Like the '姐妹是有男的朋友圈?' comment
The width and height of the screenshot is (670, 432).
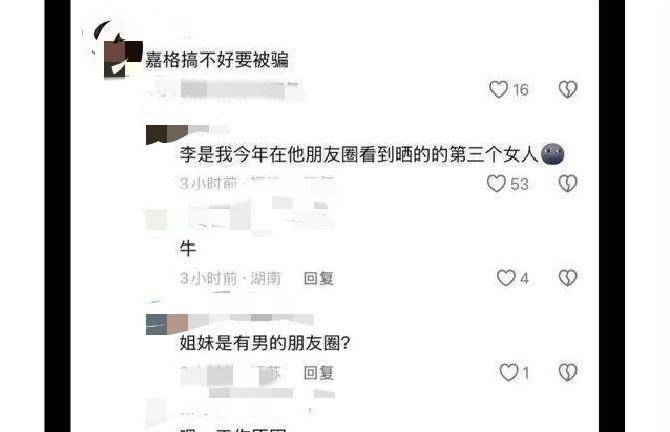[x=509, y=372]
